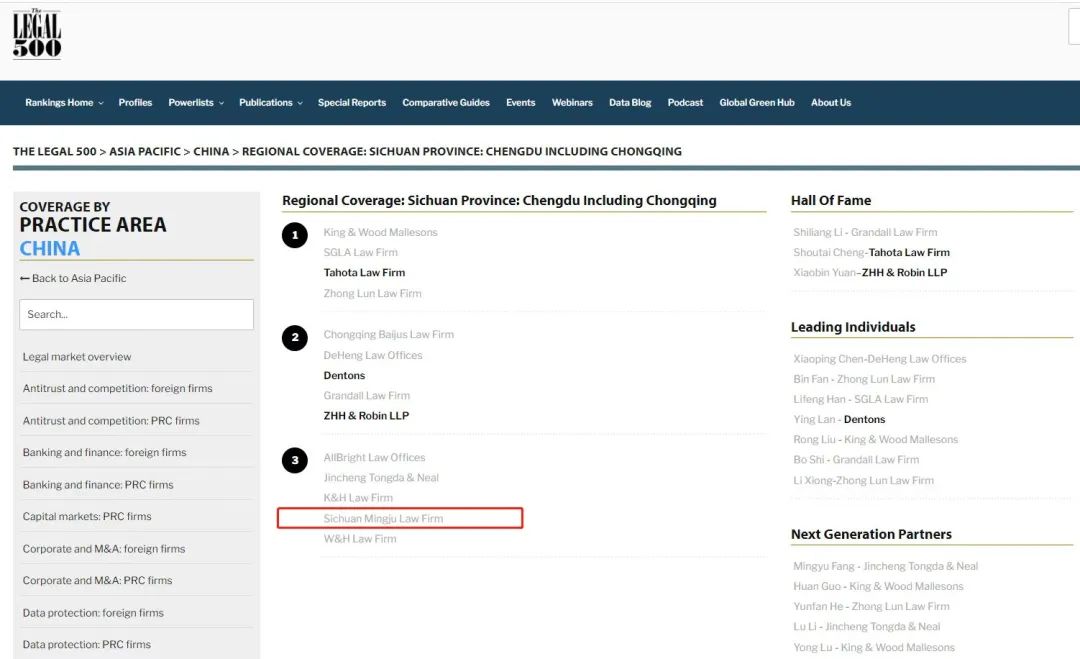The image size is (1080, 659).
Task: Select Legal market overview in sidebar
Action: coord(77,357)
